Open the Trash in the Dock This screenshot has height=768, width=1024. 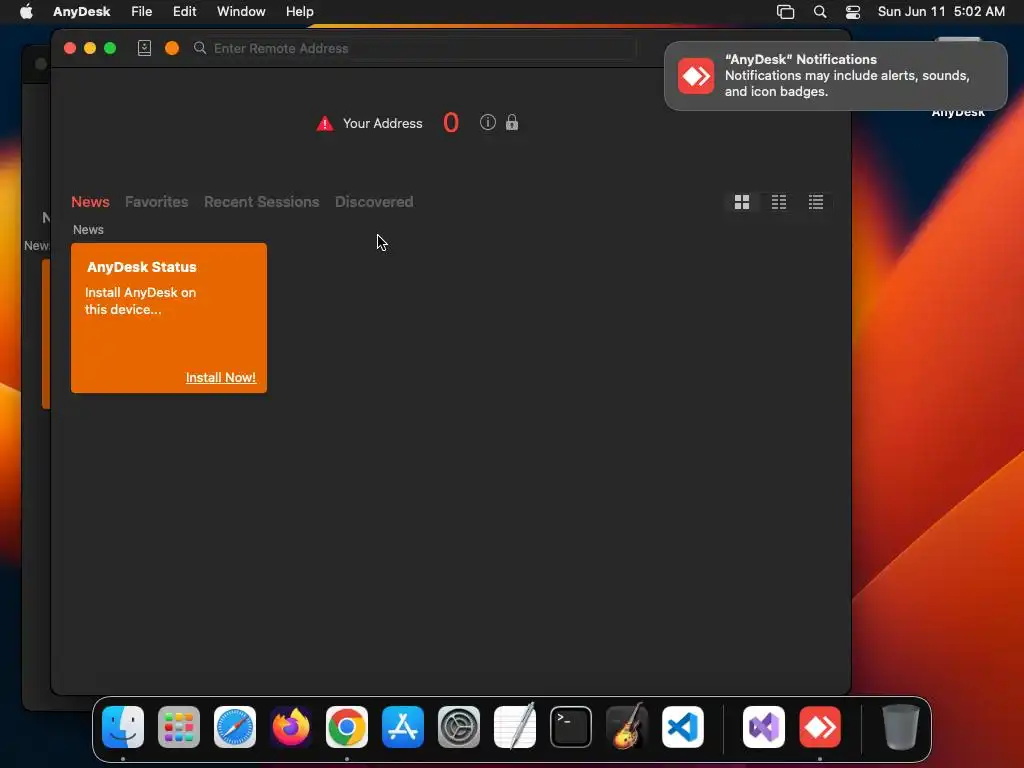point(901,727)
